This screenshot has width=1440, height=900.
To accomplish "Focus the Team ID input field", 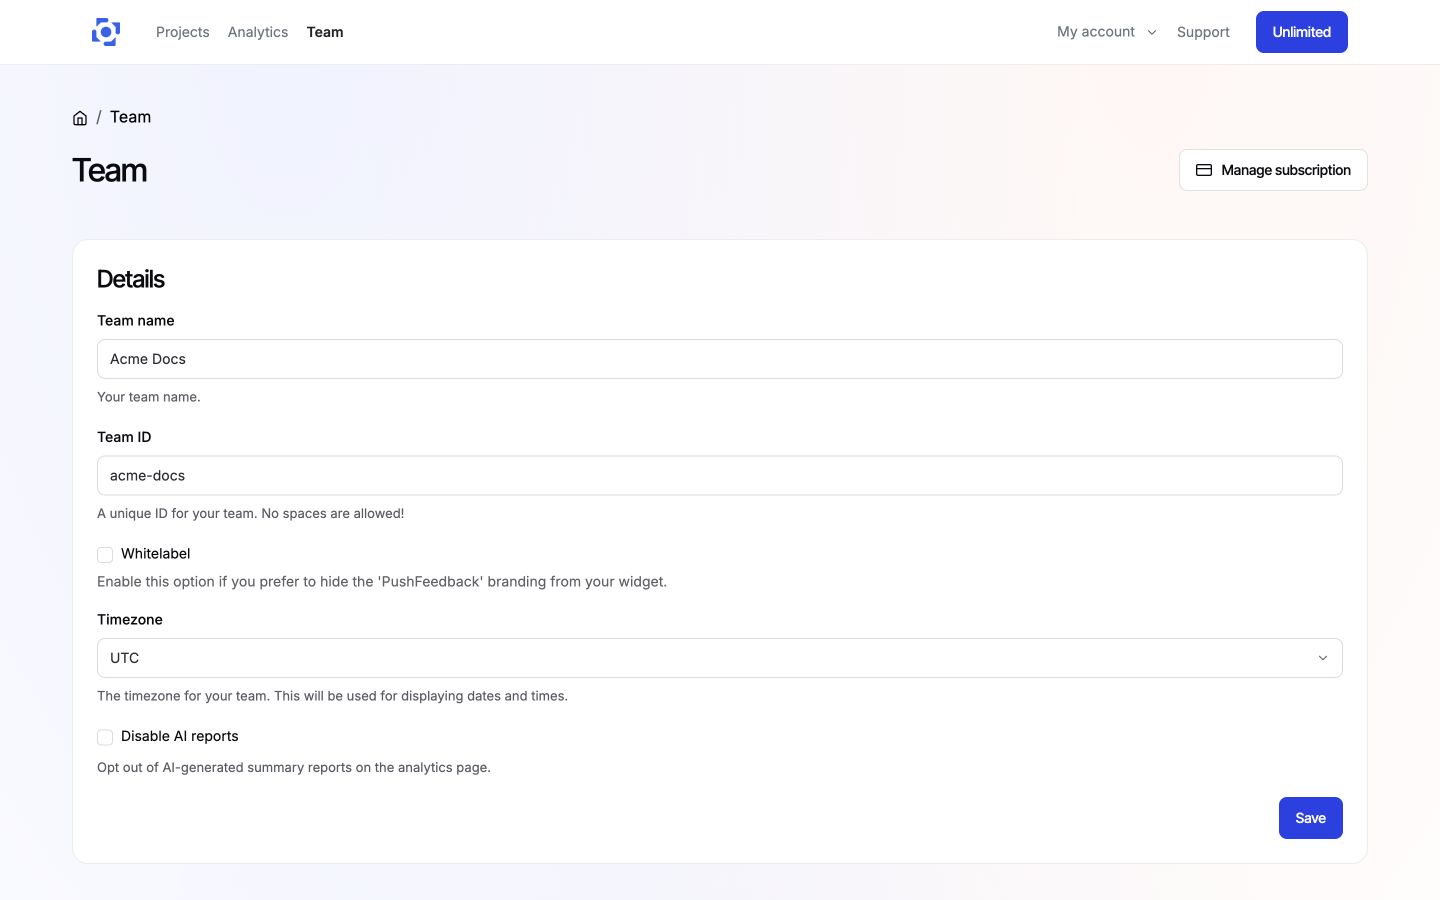I will [719, 476].
